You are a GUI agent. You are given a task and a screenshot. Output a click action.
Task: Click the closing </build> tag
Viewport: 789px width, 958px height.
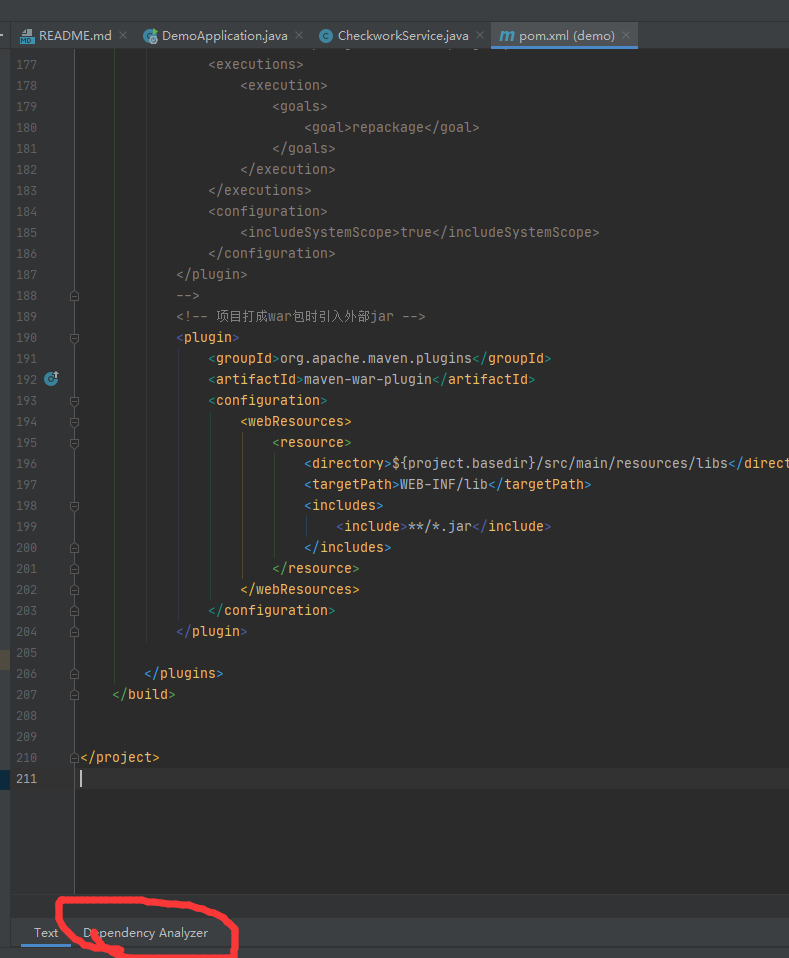pyautogui.click(x=144, y=695)
